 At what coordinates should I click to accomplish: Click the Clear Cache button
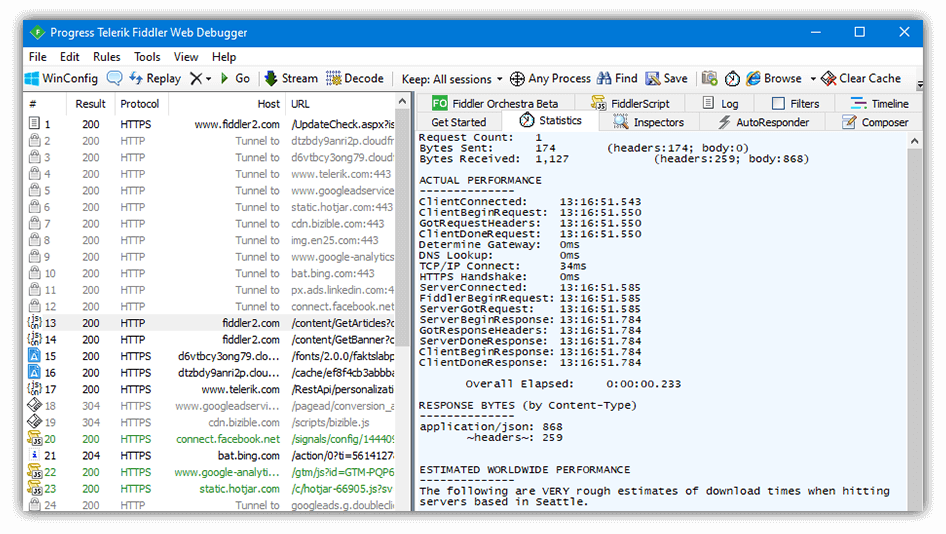(x=860, y=78)
